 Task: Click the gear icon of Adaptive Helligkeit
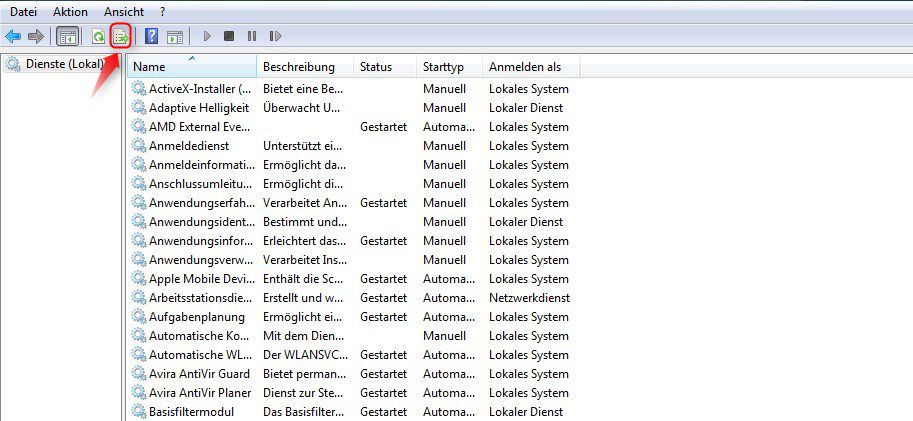tap(139, 108)
